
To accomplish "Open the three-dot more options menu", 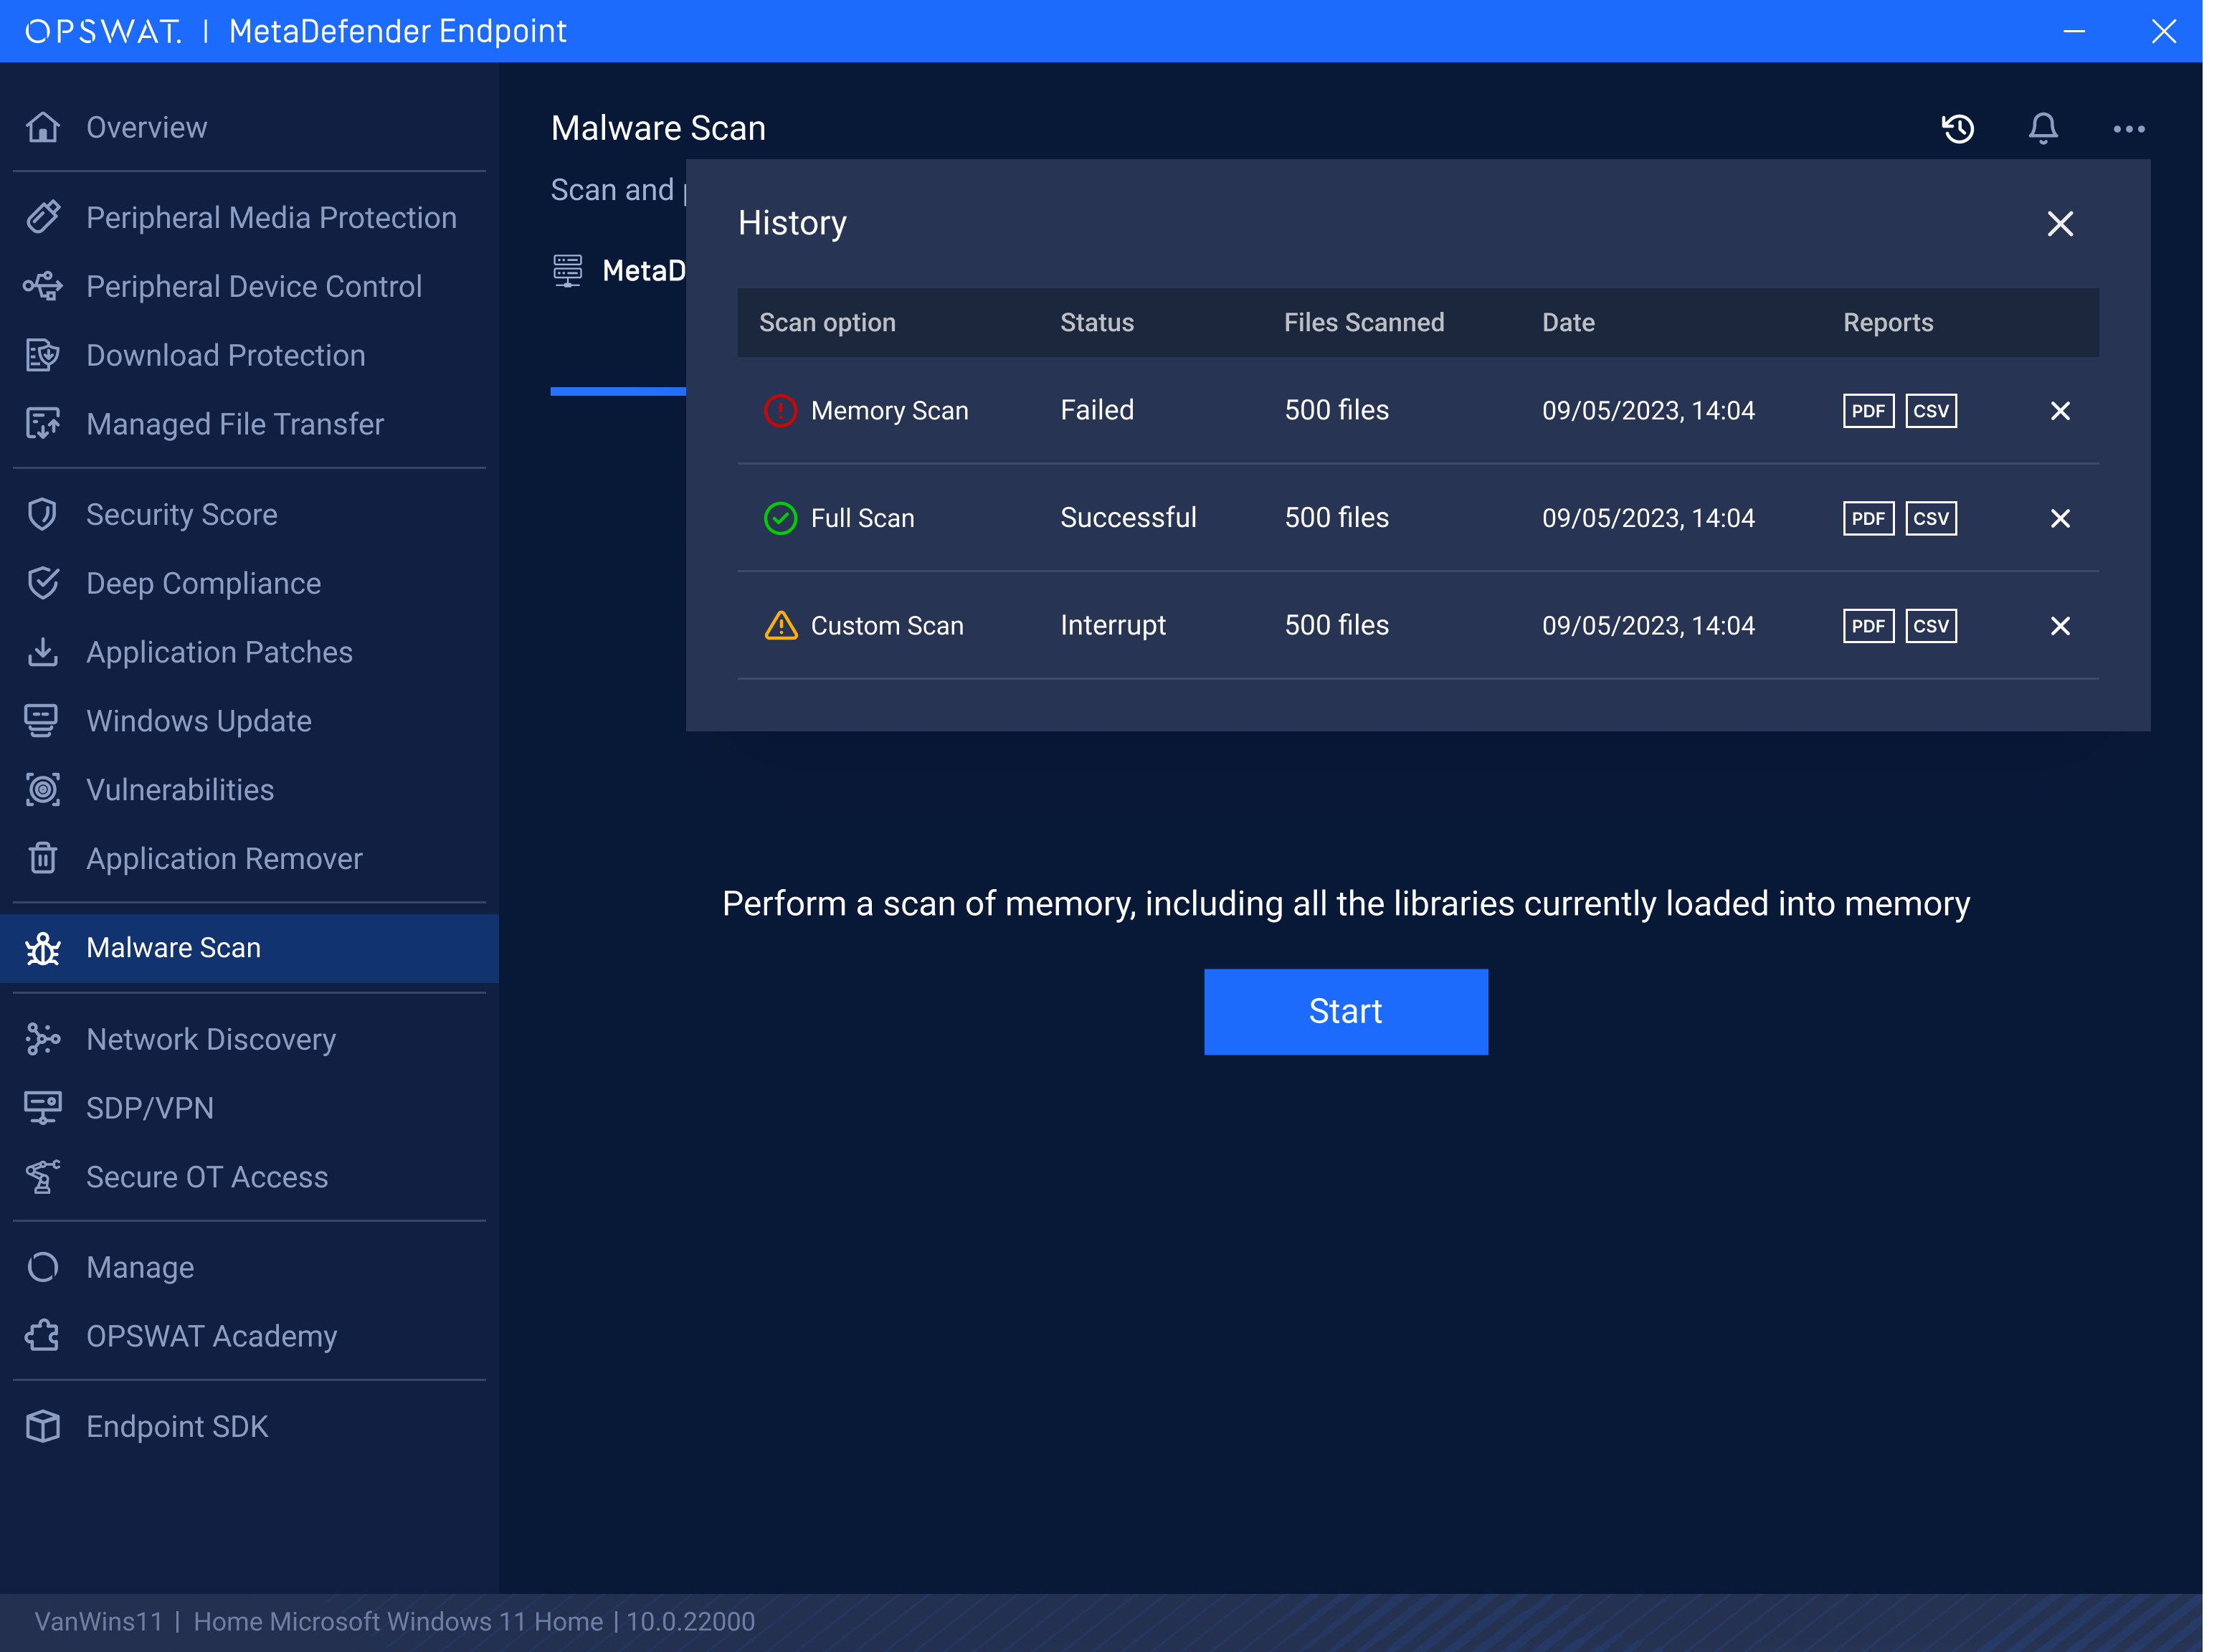I will (x=2128, y=129).
